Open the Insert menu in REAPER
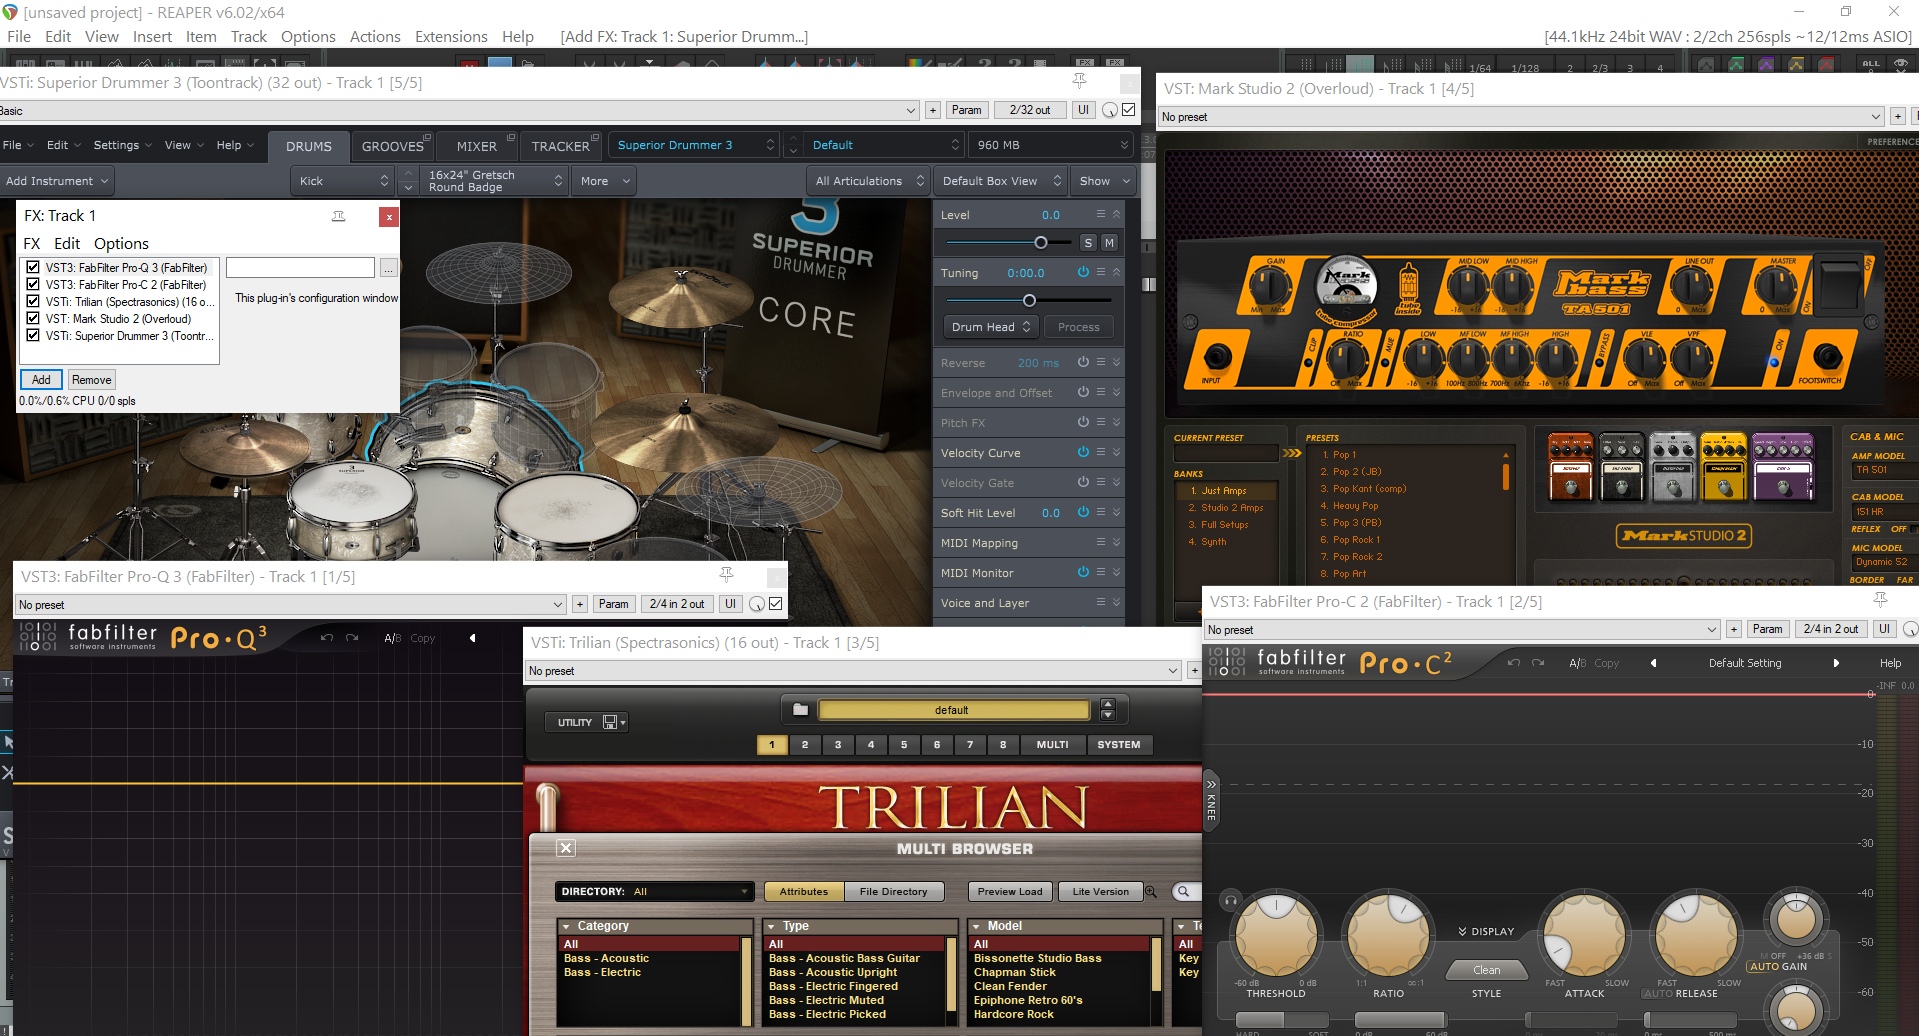 (x=152, y=36)
